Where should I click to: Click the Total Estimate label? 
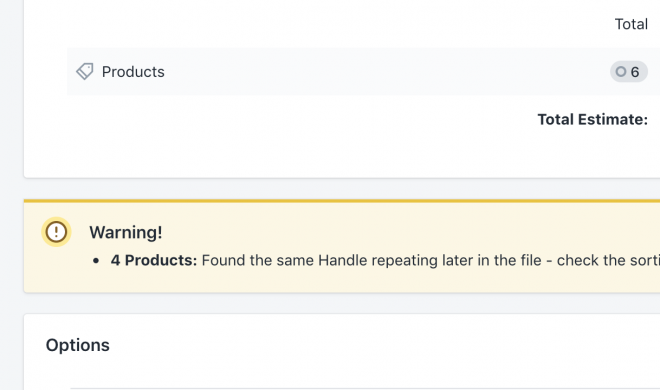click(x=592, y=119)
